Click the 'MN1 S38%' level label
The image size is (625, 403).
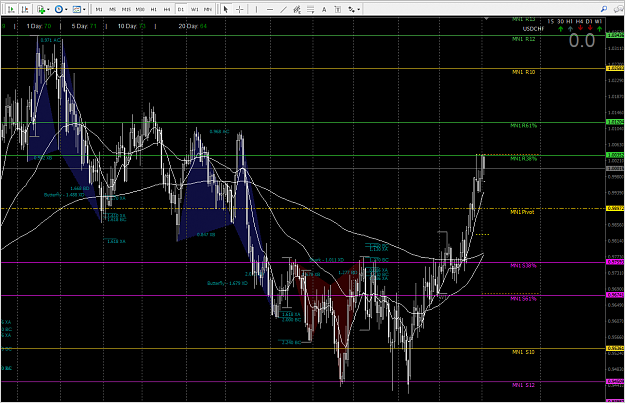coord(523,265)
